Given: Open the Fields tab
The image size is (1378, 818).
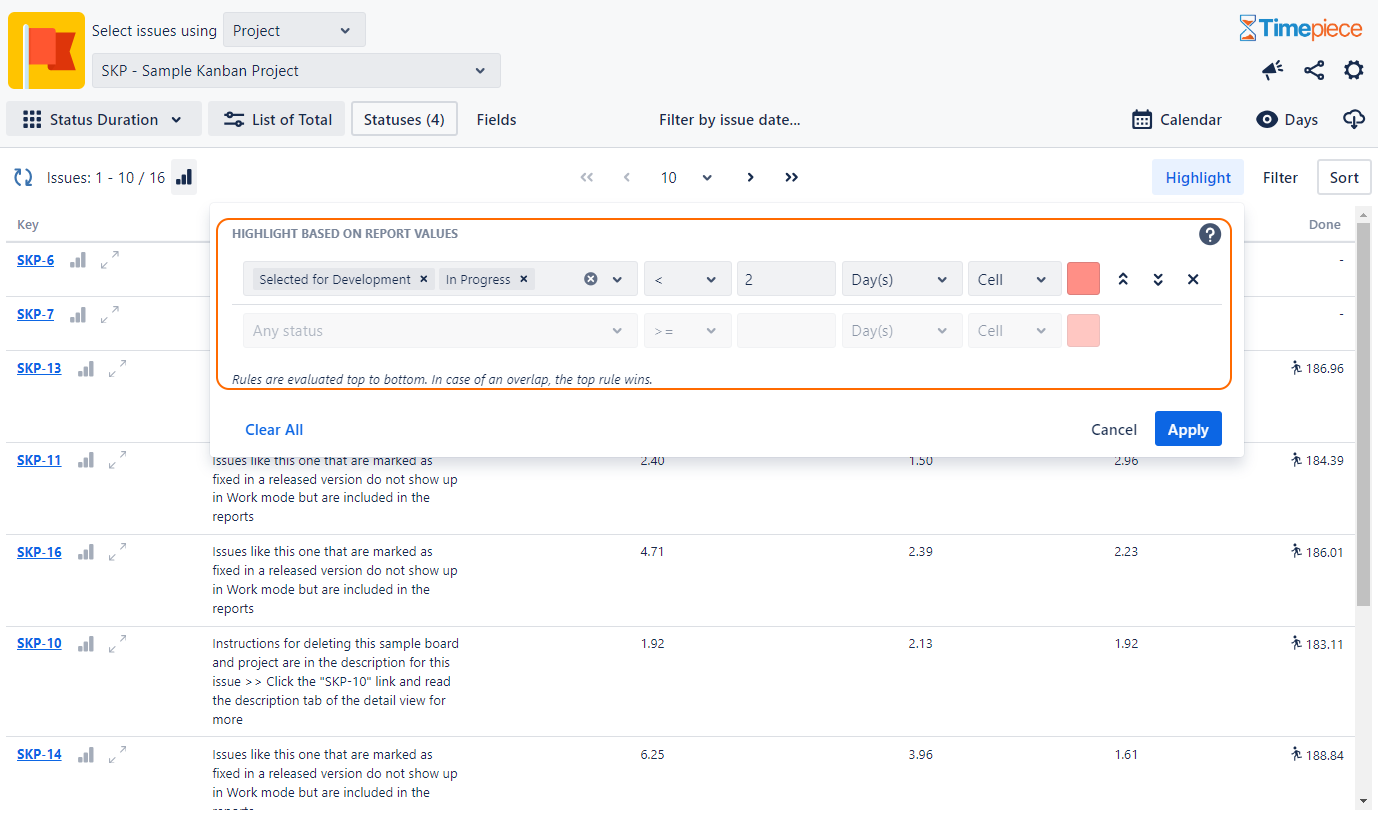Looking at the screenshot, I should (x=496, y=120).
